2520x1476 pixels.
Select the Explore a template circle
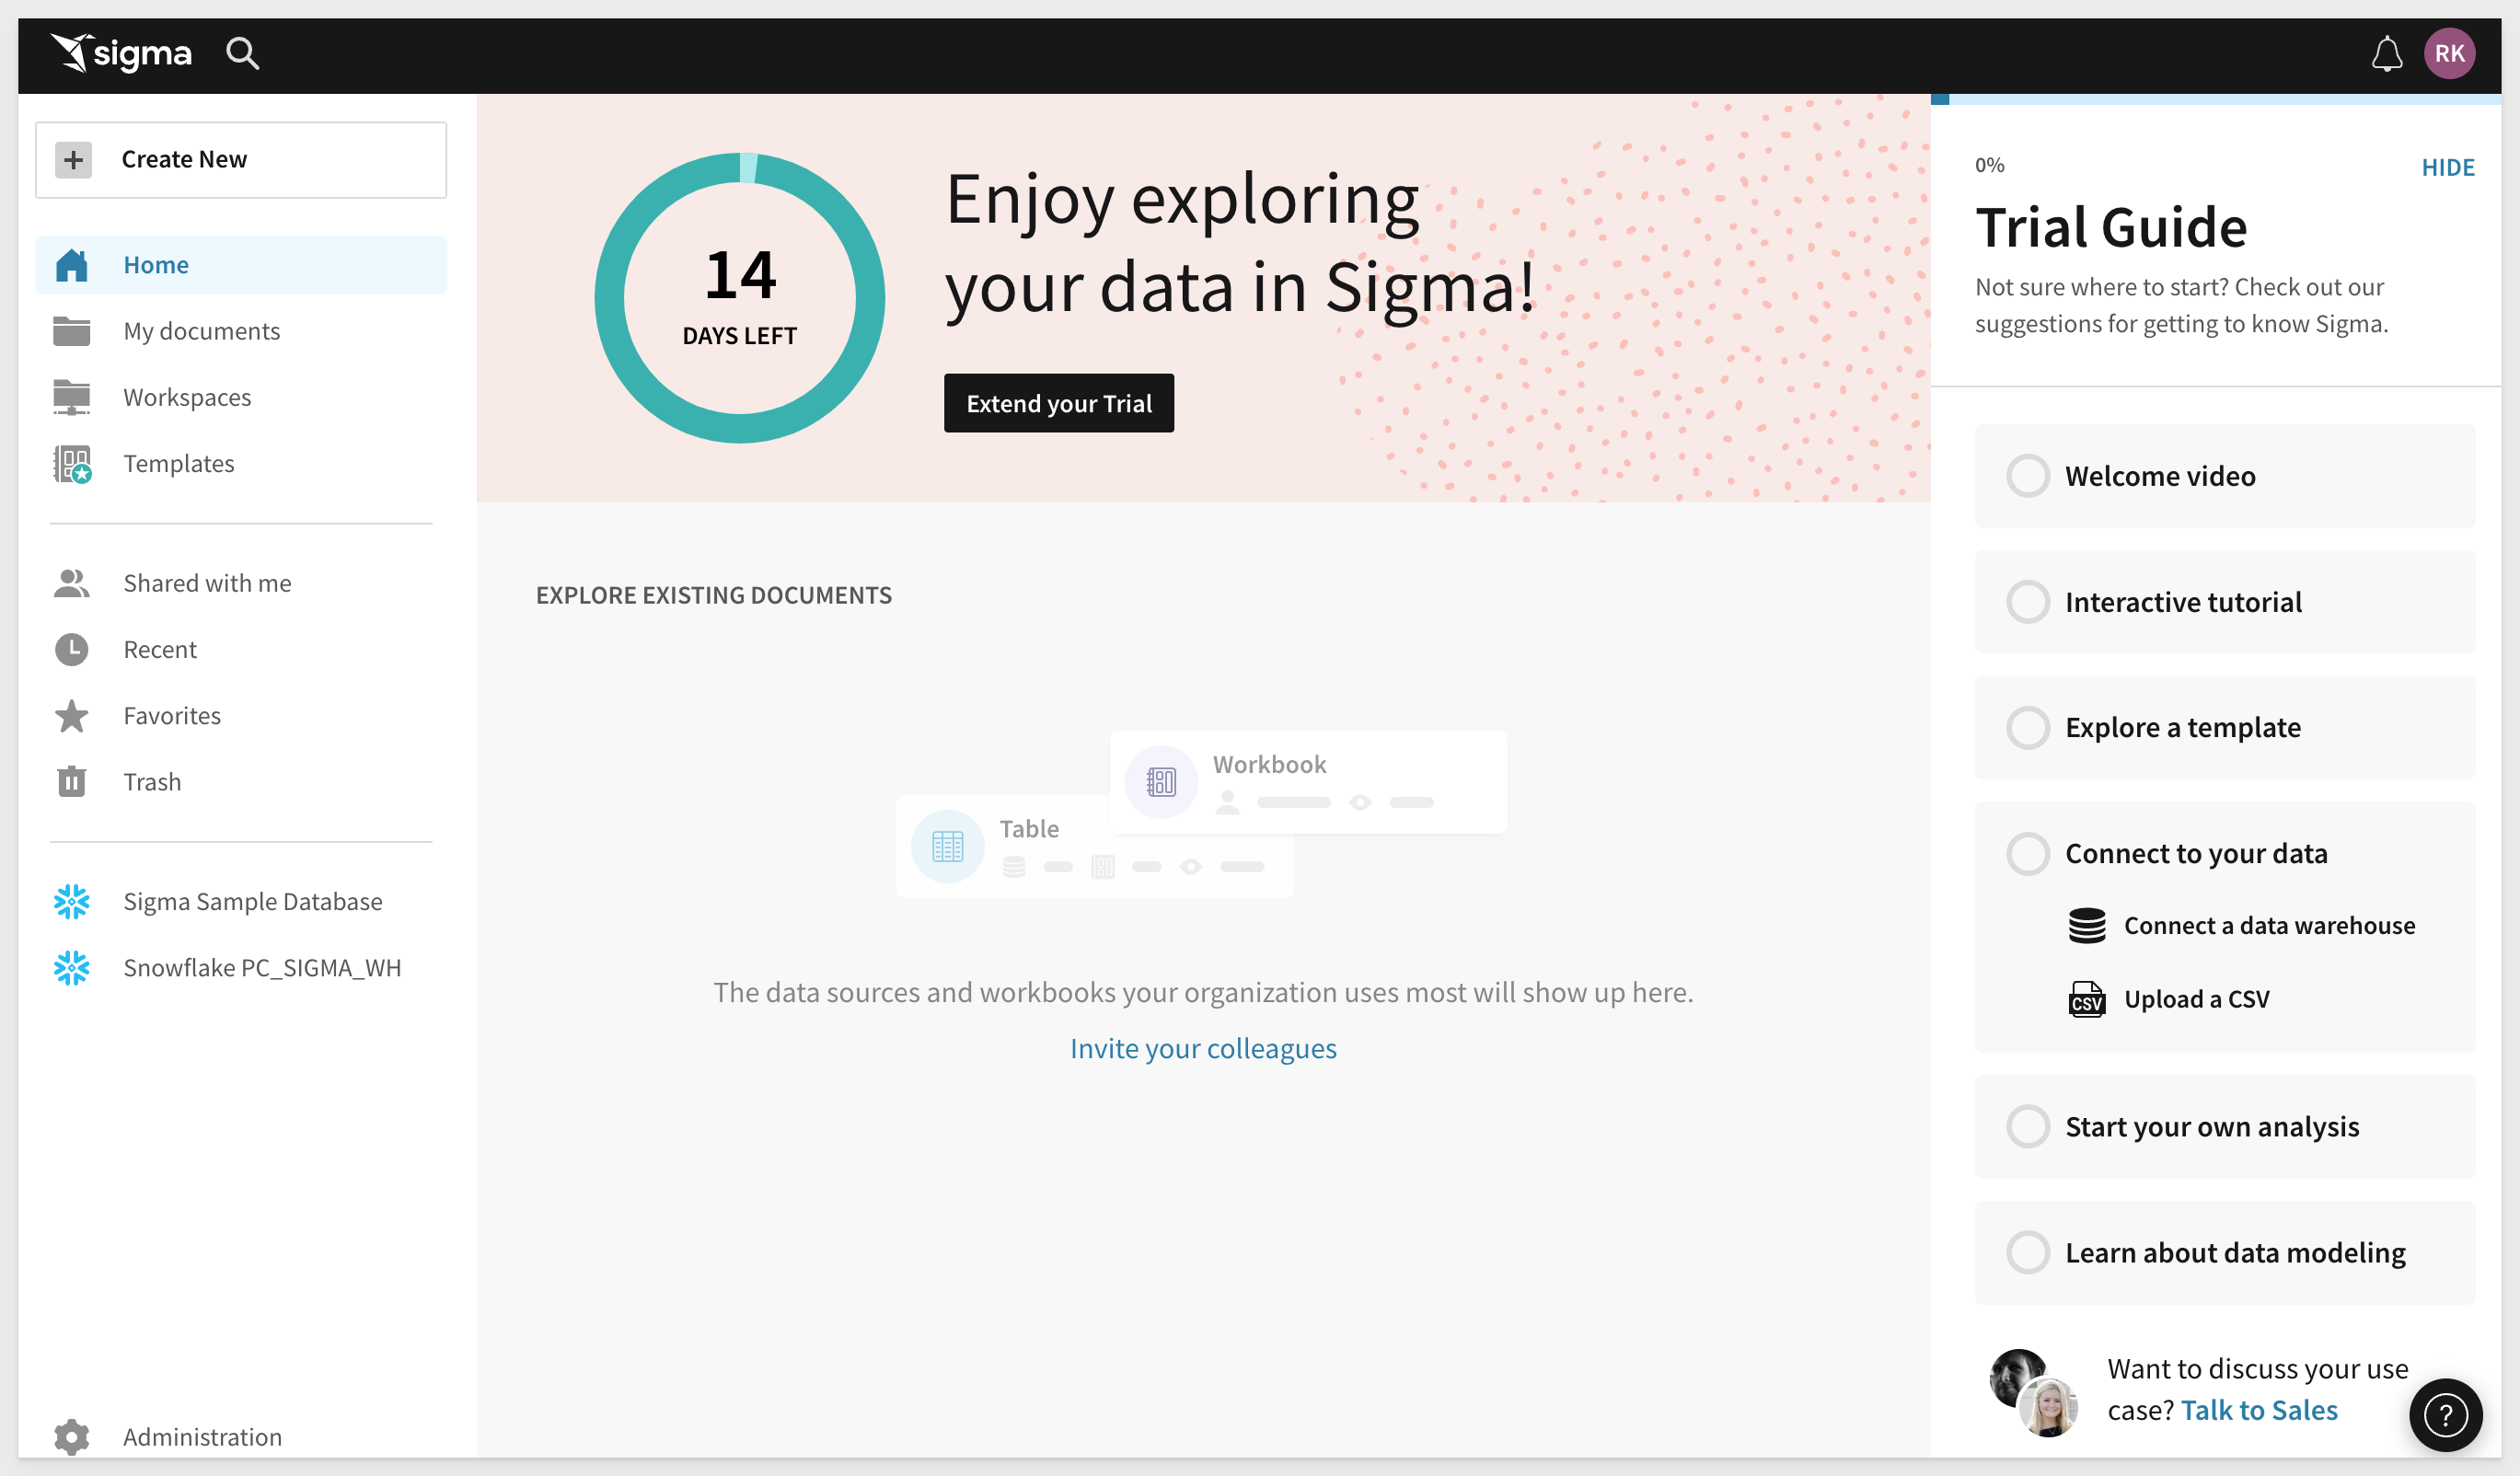pyautogui.click(x=2028, y=728)
